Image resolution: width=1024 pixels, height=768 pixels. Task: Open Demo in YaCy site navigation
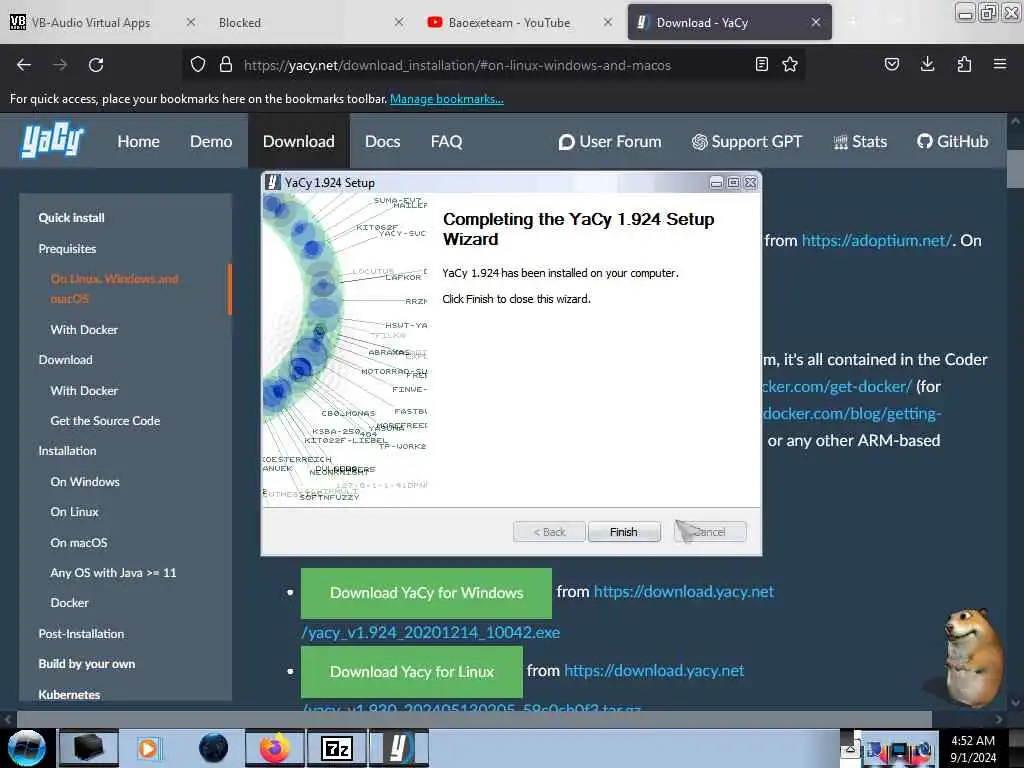[x=211, y=142]
